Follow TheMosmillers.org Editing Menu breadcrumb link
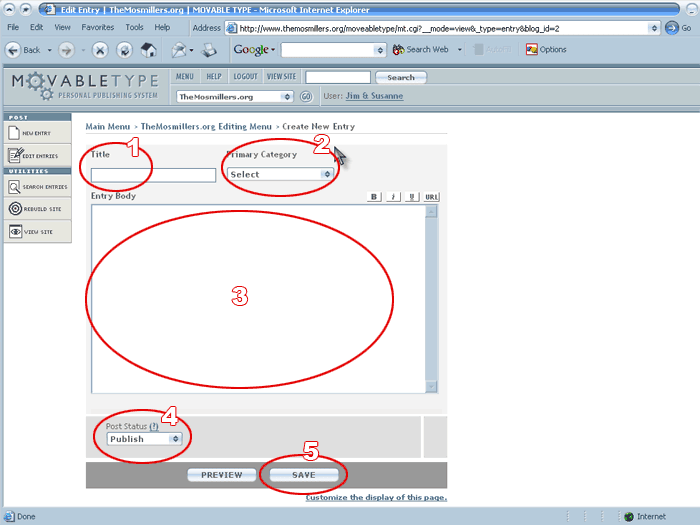Viewport: 700px width, 525px height. (206, 126)
